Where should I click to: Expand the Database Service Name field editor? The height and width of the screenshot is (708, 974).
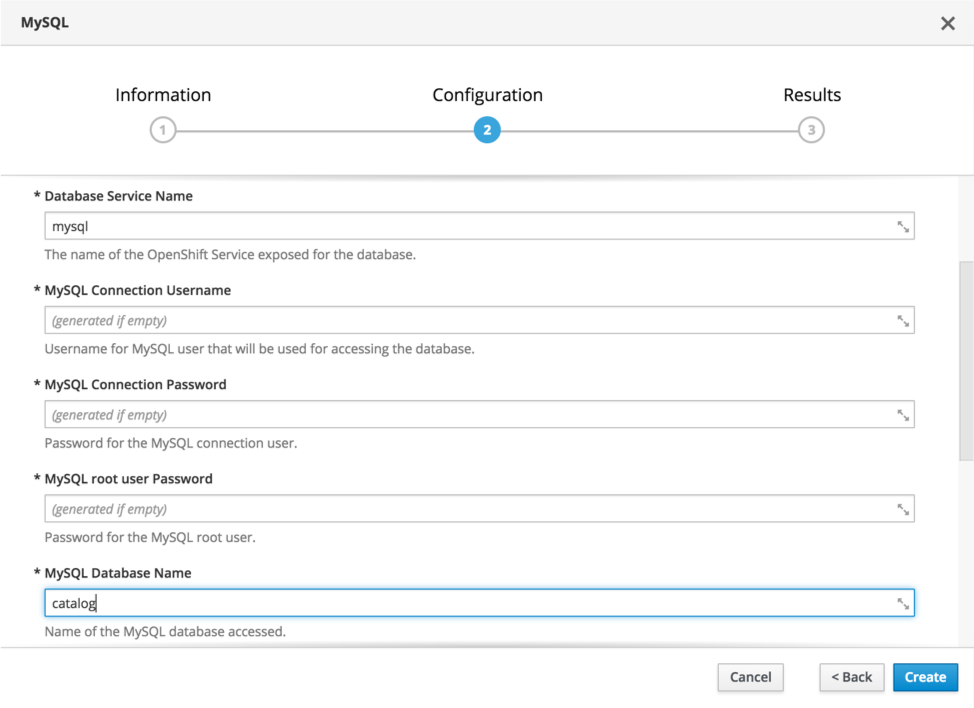903,227
